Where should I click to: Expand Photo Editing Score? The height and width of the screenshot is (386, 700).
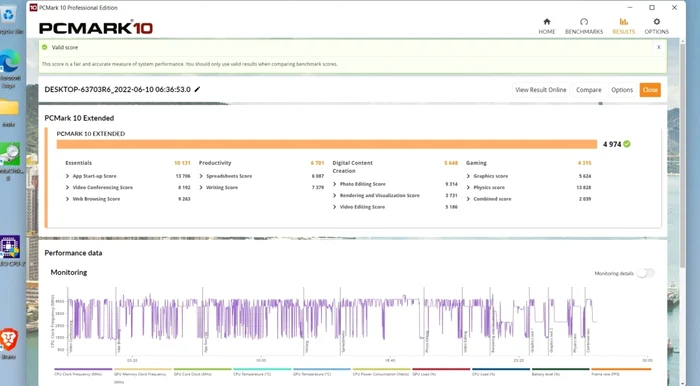[x=334, y=184]
